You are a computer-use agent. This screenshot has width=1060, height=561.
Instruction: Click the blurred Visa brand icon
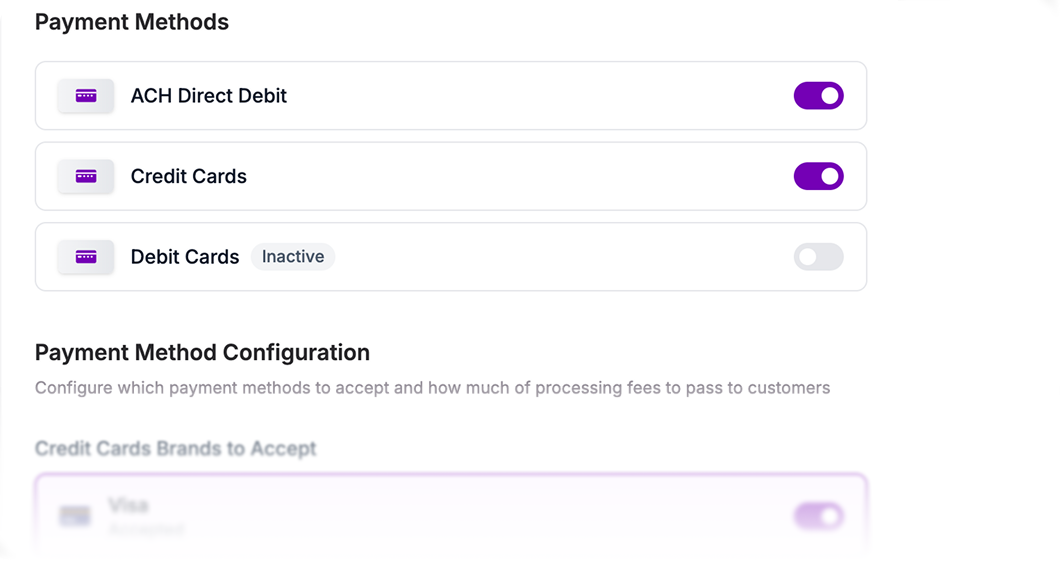(x=74, y=516)
